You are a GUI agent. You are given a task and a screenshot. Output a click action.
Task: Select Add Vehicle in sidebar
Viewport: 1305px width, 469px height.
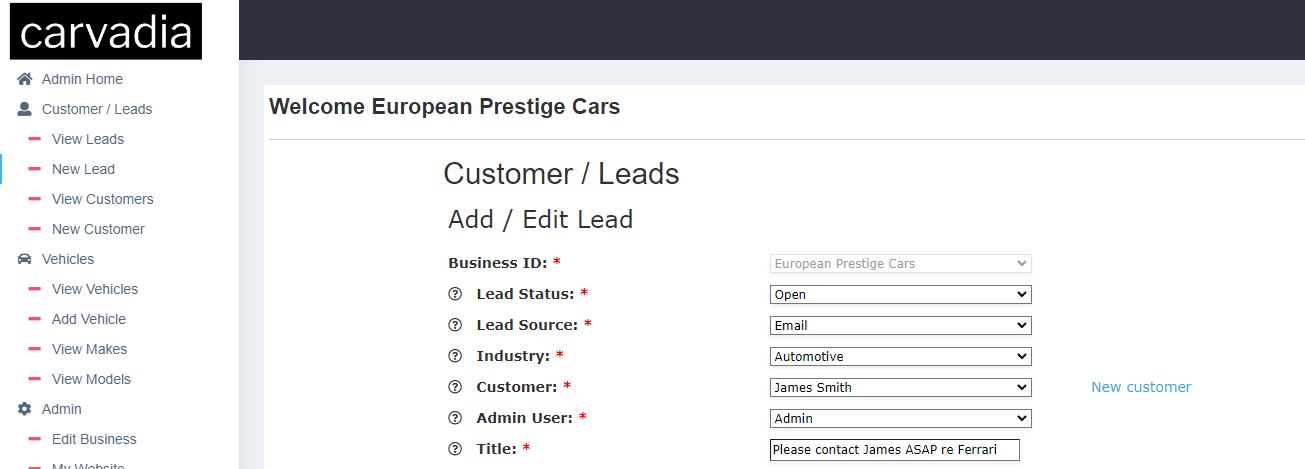pyautogui.click(x=89, y=319)
